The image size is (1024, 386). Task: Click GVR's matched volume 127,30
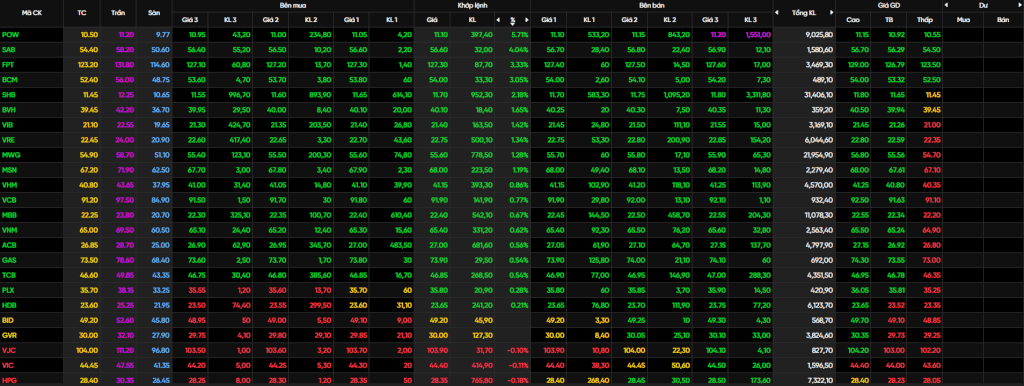[484, 335]
